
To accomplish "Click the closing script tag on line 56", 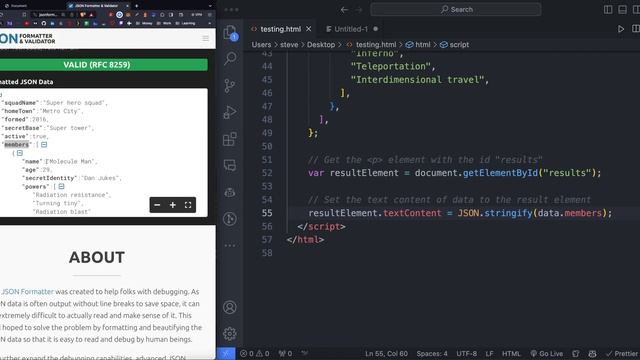I will (x=321, y=226).
